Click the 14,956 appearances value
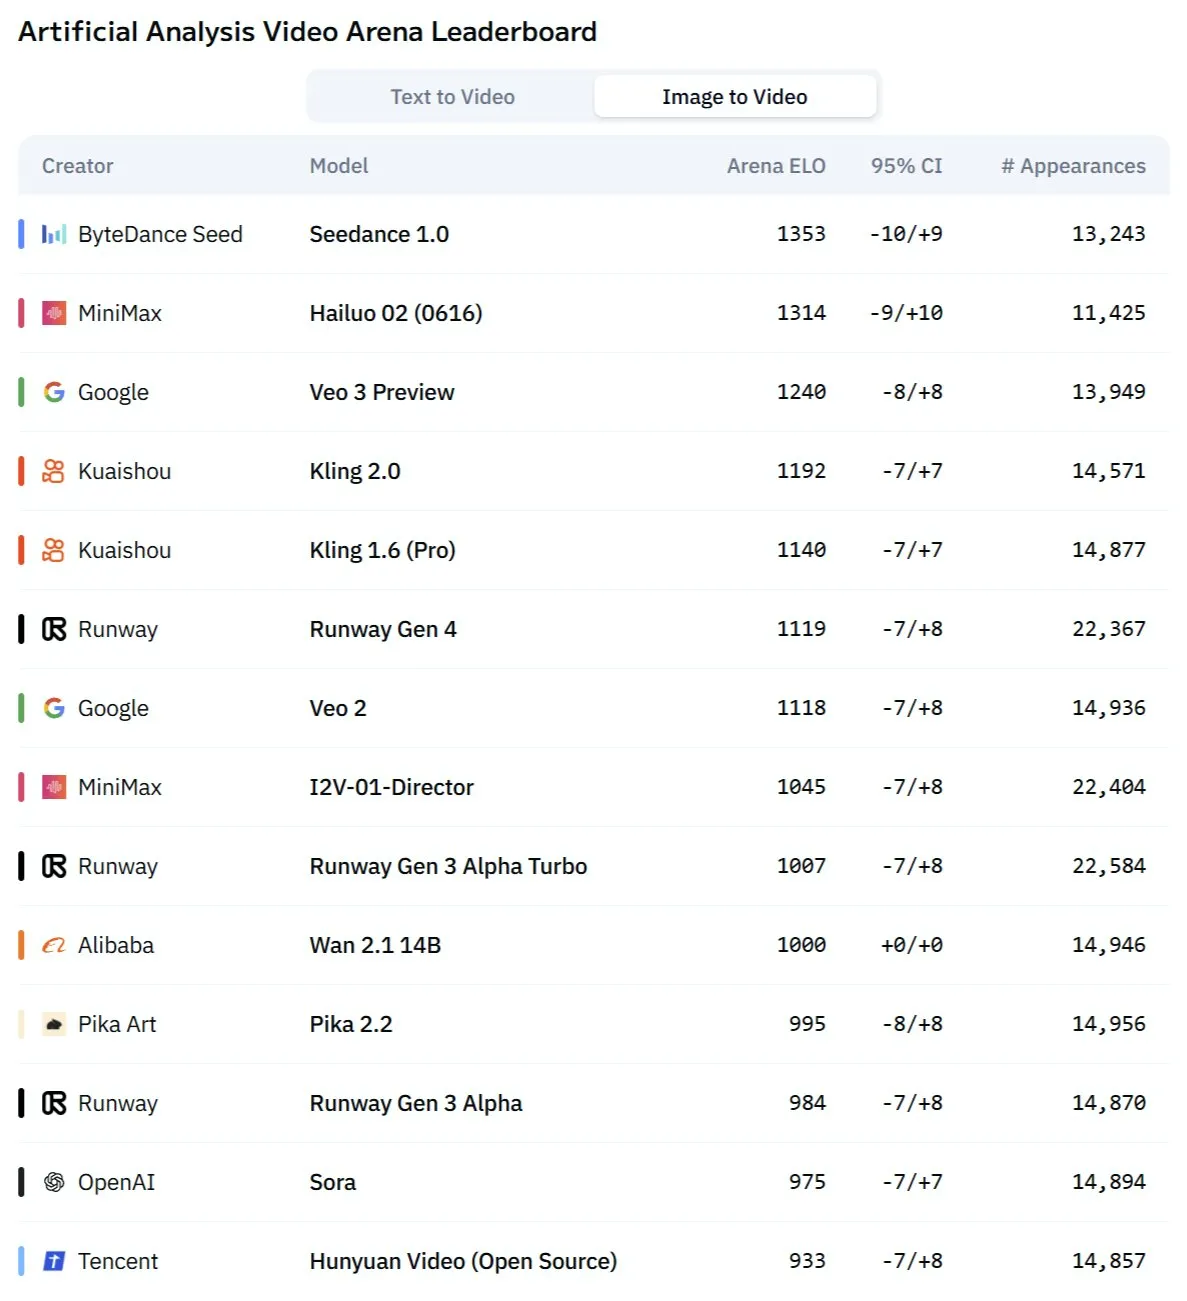The height and width of the screenshot is (1301, 1187). [x=1109, y=1024]
